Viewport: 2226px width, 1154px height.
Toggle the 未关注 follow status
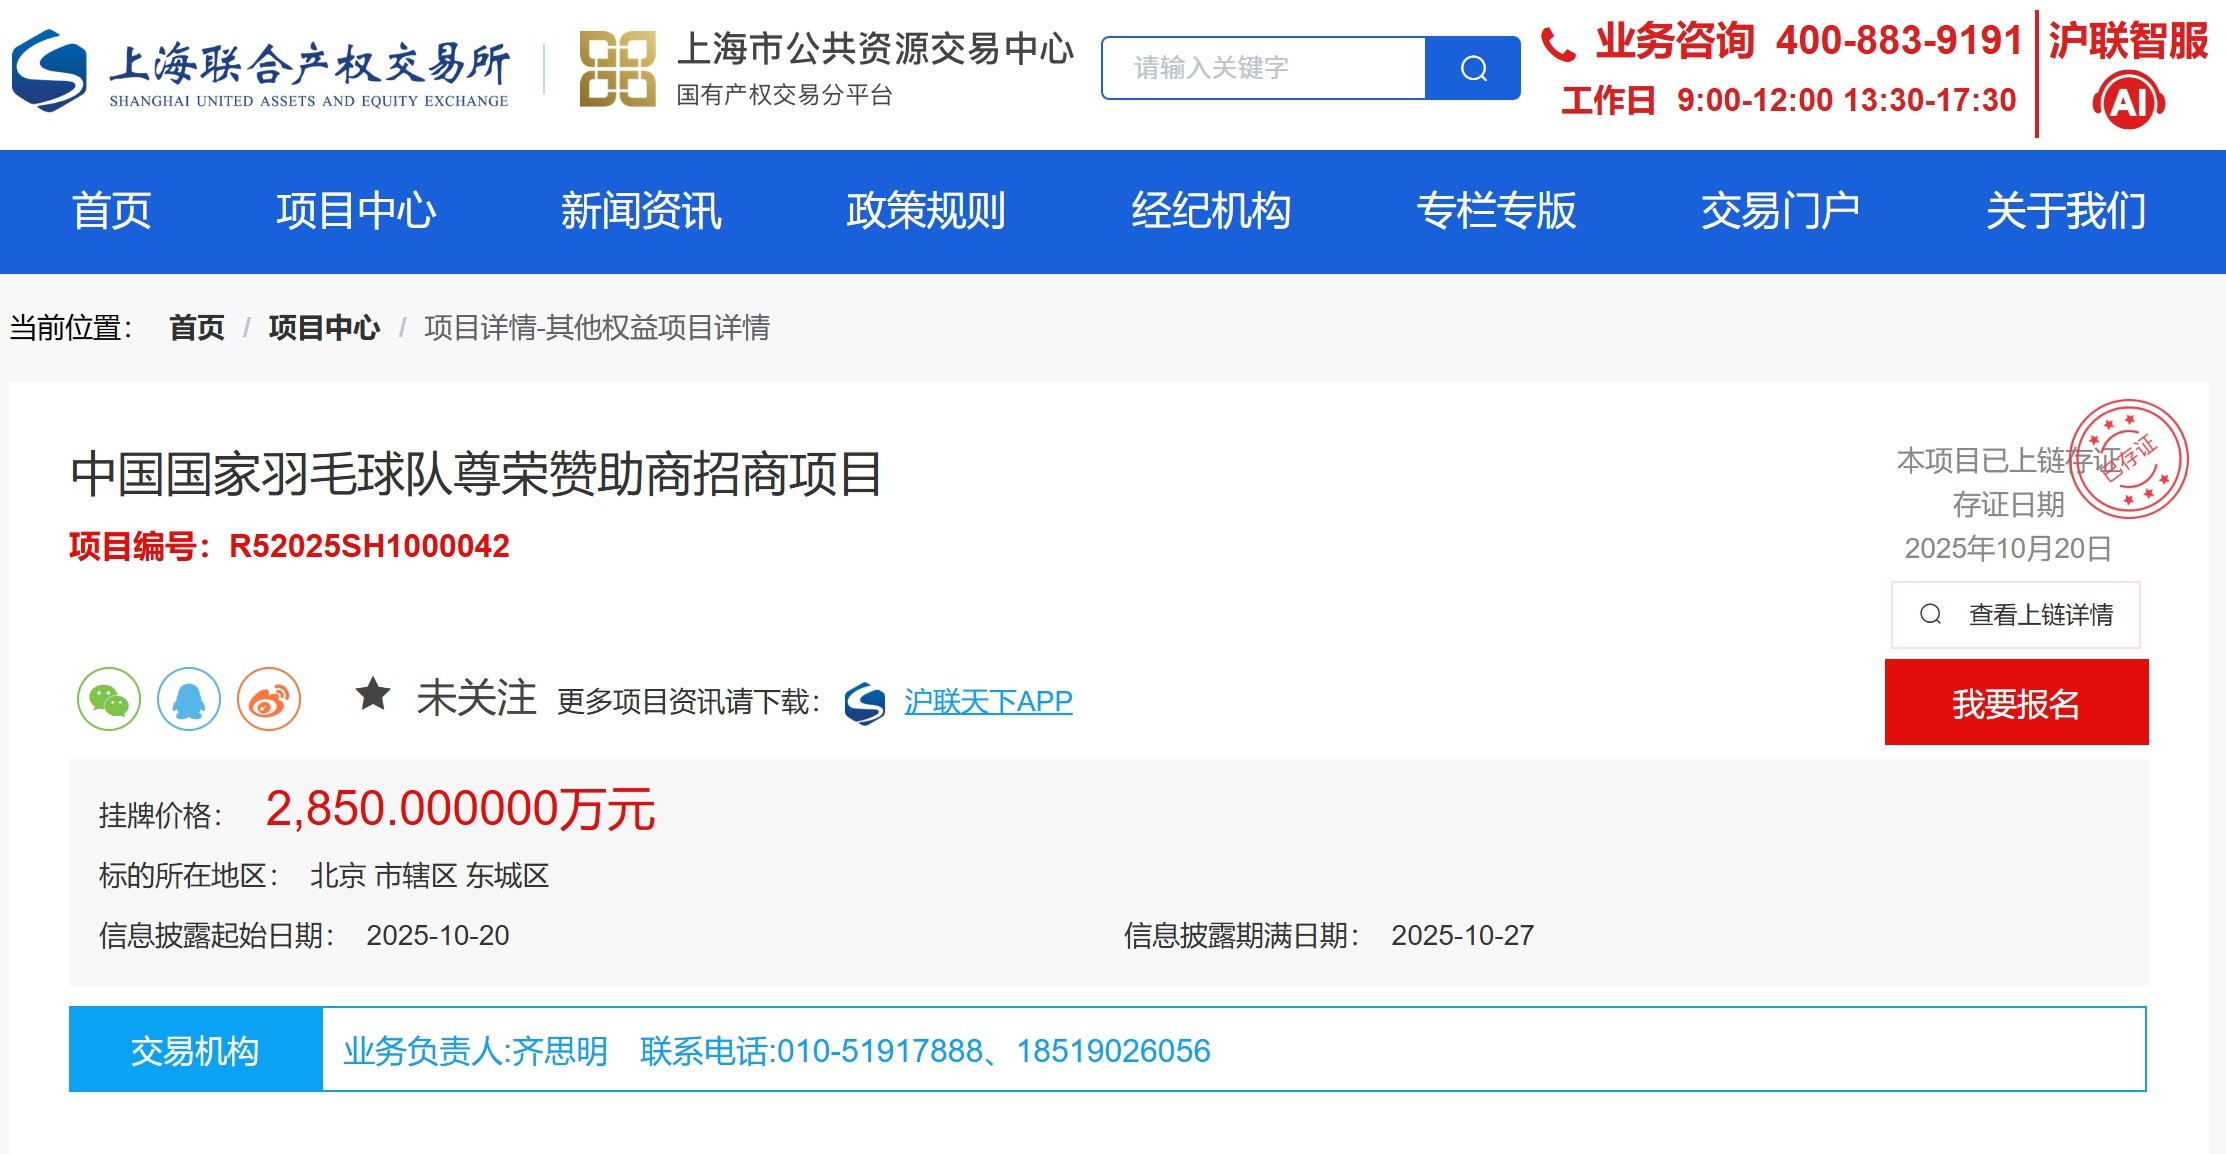(476, 698)
